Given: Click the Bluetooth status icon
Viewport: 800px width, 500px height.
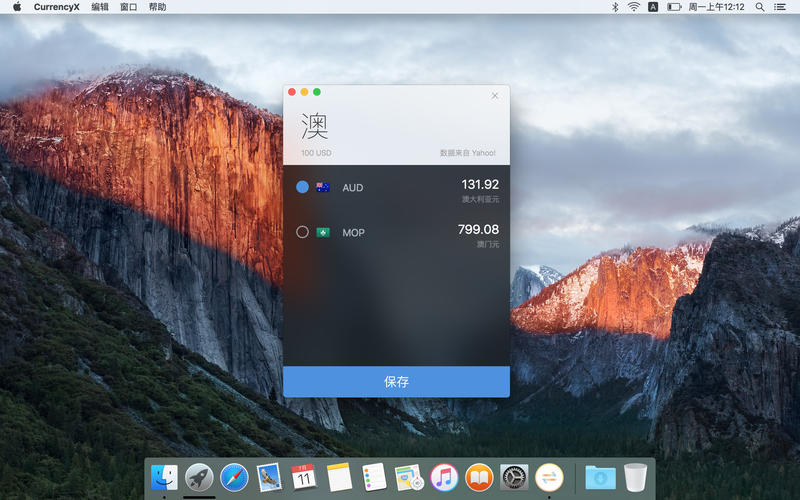Looking at the screenshot, I should 615,7.
